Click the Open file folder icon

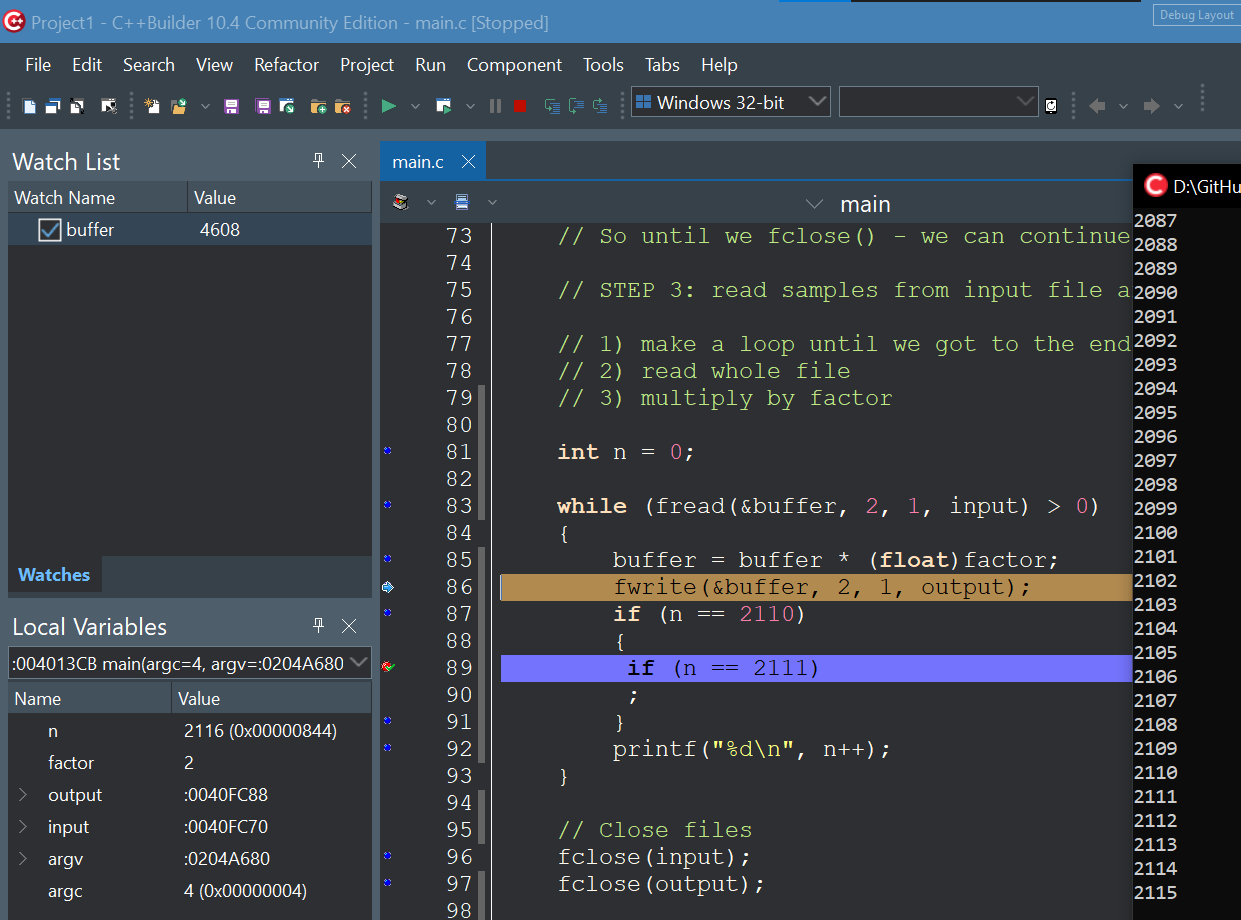[179, 105]
